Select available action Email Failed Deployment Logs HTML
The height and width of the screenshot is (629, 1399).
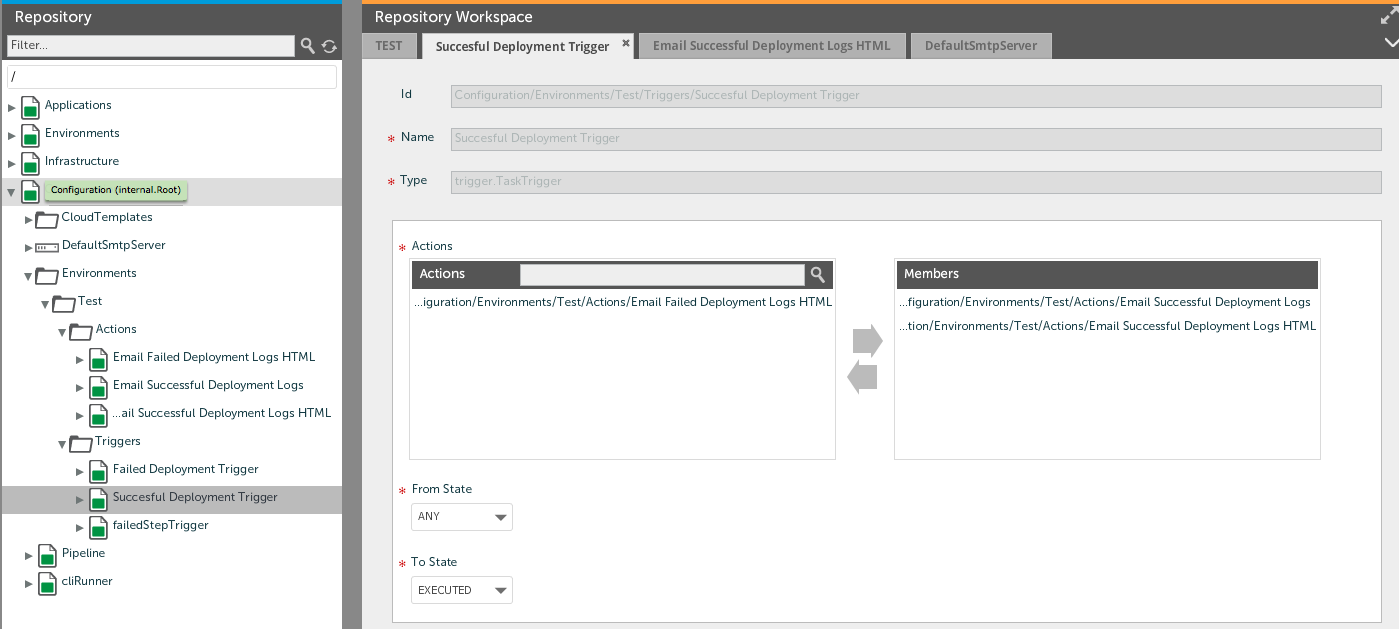click(622, 302)
